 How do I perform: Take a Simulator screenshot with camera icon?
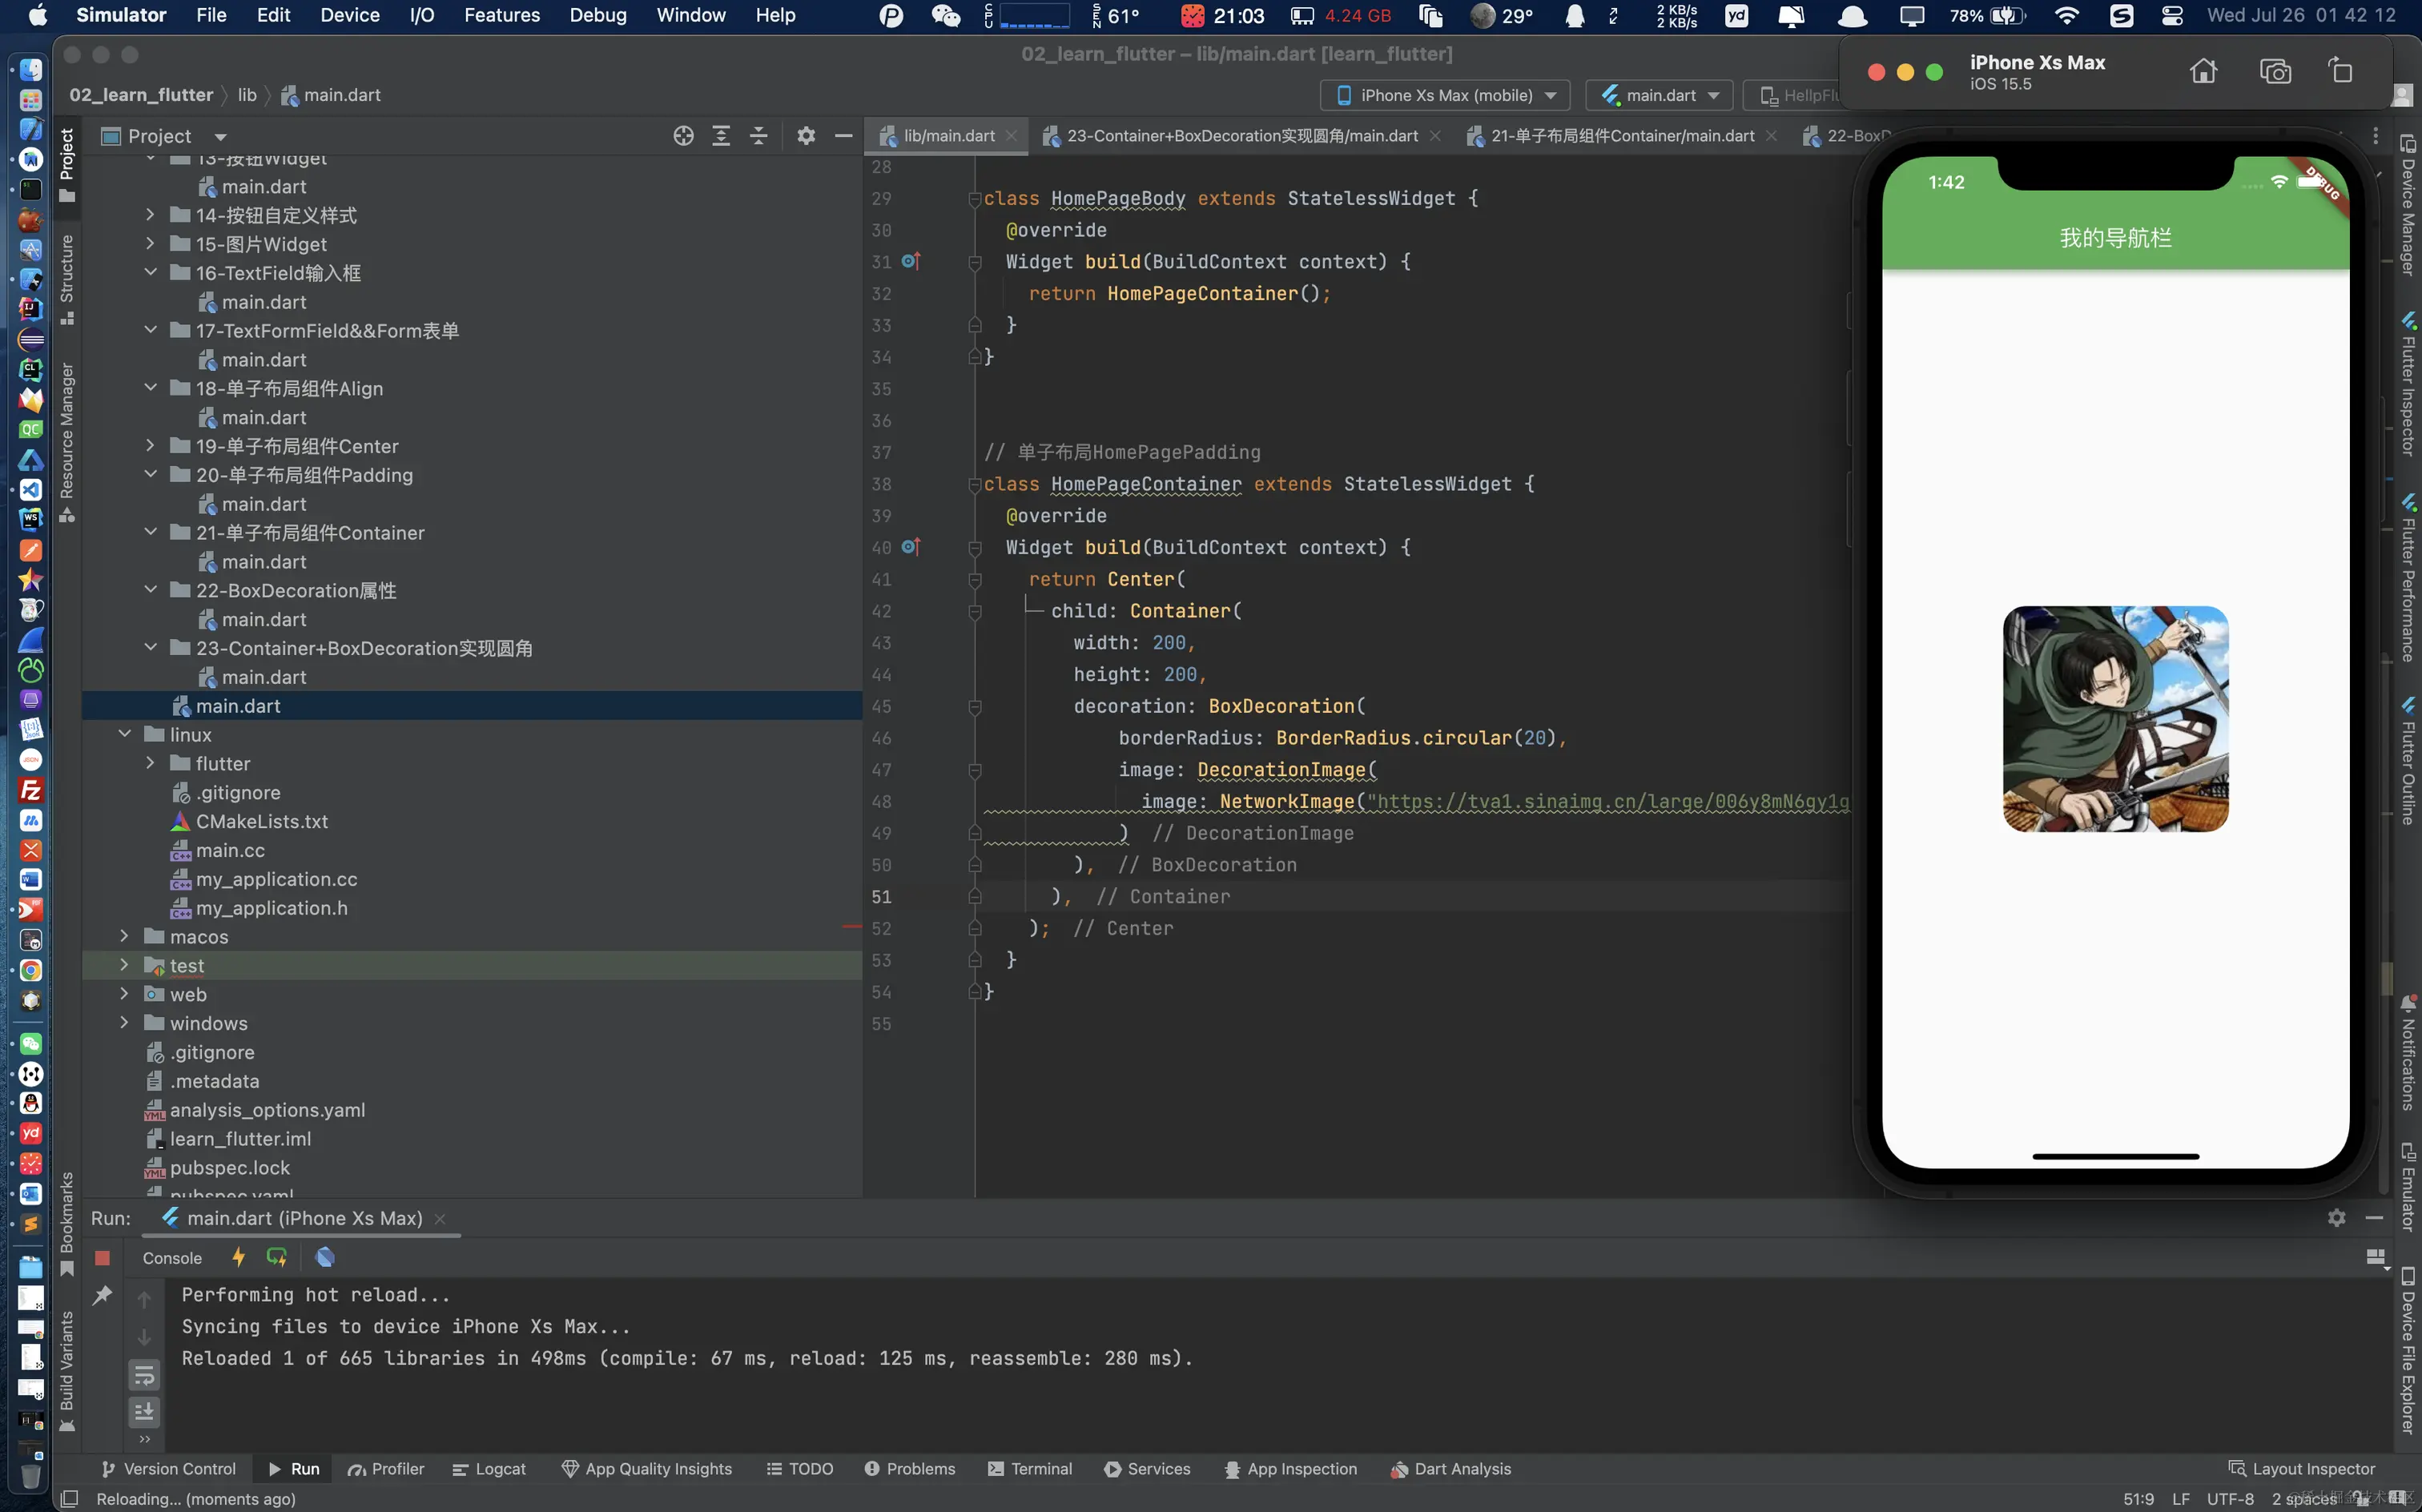2275,71
